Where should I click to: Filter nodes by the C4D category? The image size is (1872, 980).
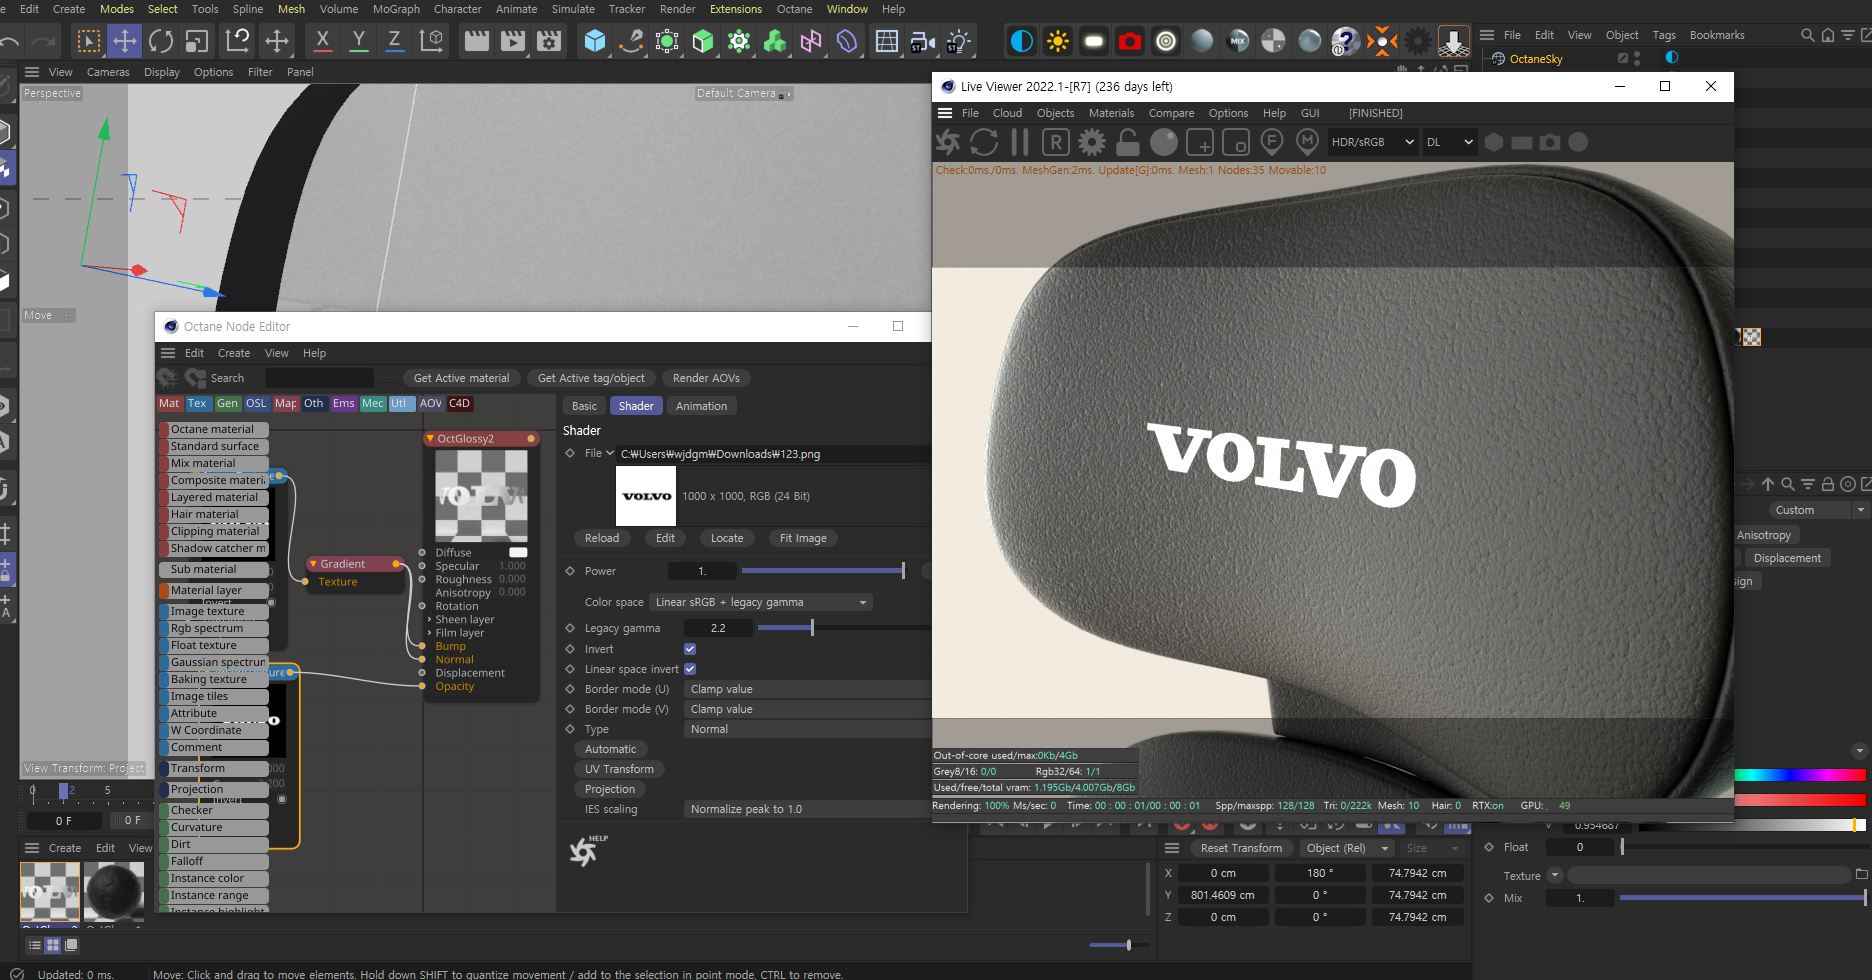coord(459,404)
